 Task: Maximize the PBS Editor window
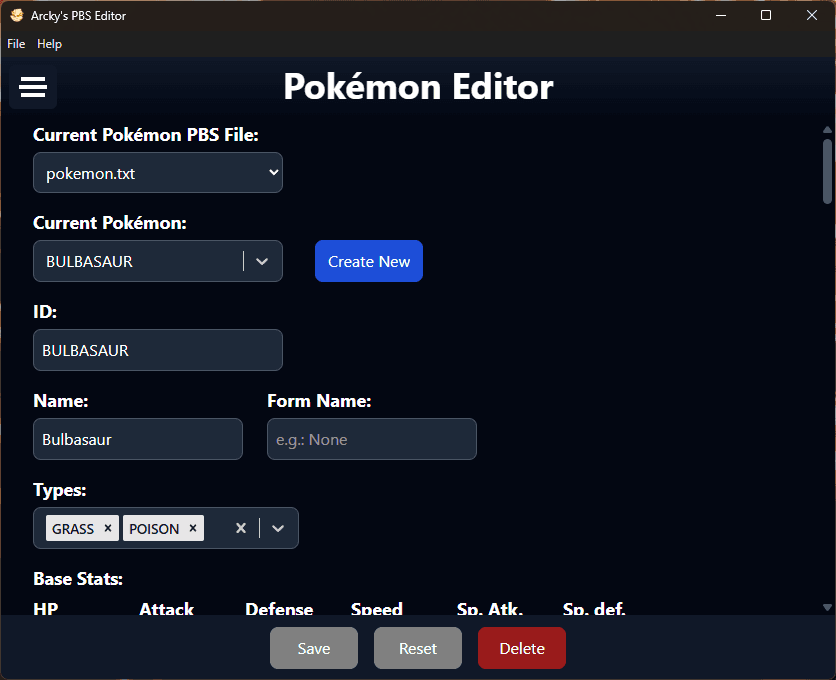coord(765,15)
